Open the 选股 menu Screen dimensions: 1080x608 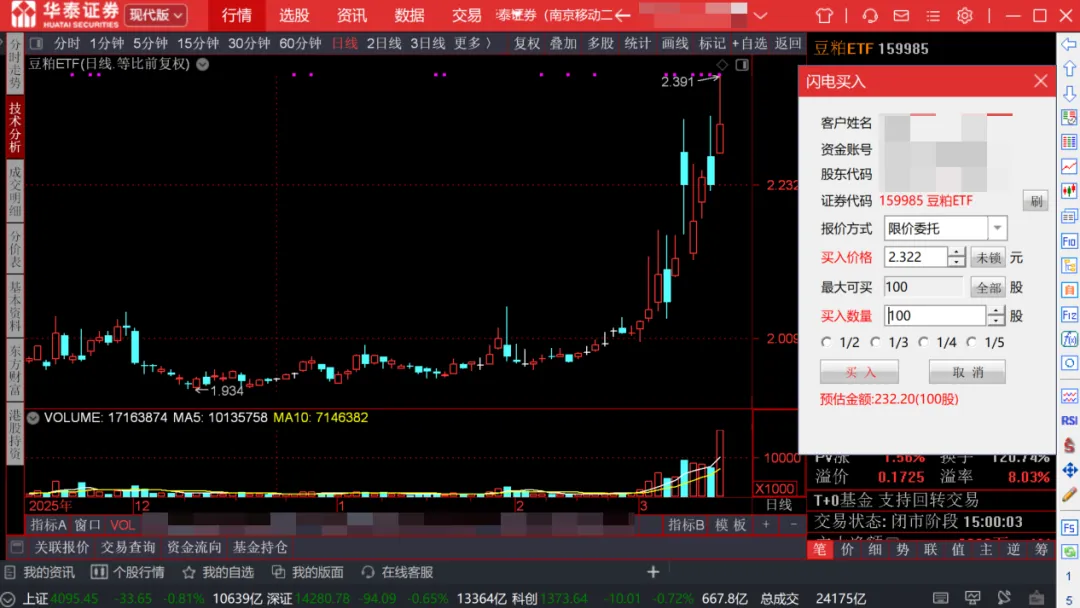(x=294, y=15)
